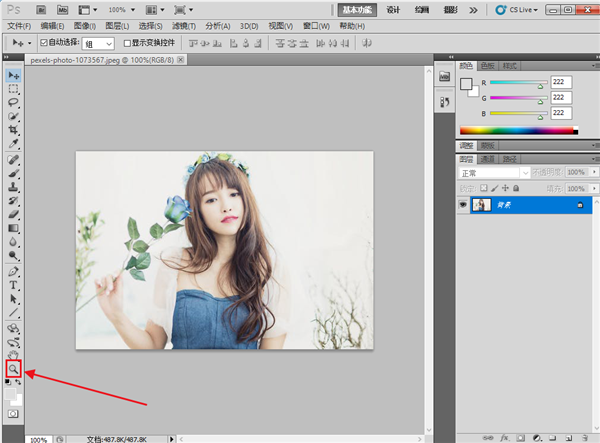Toggle the 自动选择 checkbox
This screenshot has height=443, width=600.
43,44
